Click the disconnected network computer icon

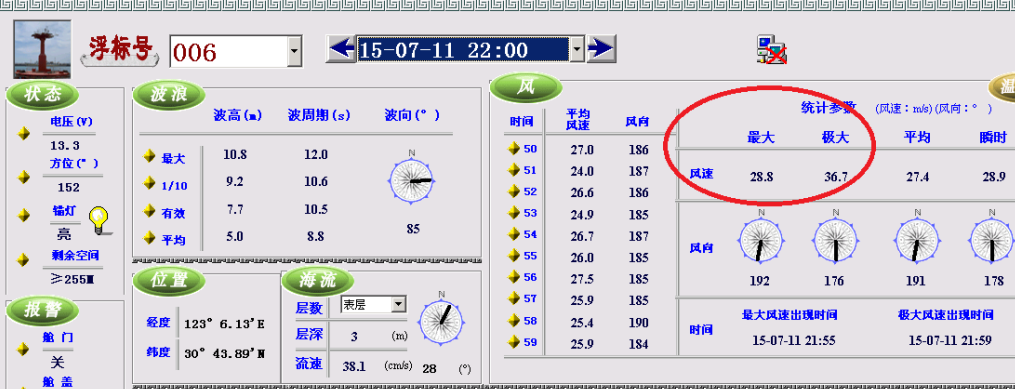(x=772, y=50)
